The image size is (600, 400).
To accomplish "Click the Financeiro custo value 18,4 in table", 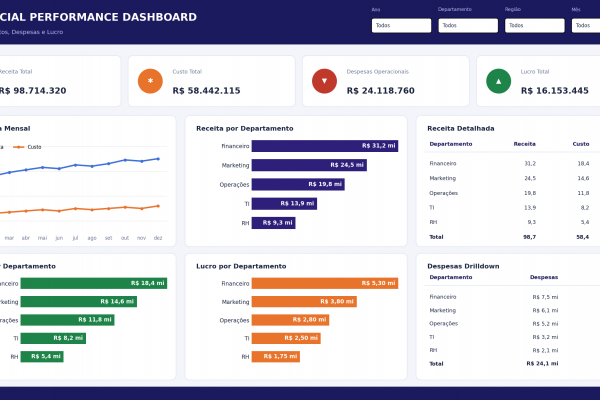I will pos(583,163).
